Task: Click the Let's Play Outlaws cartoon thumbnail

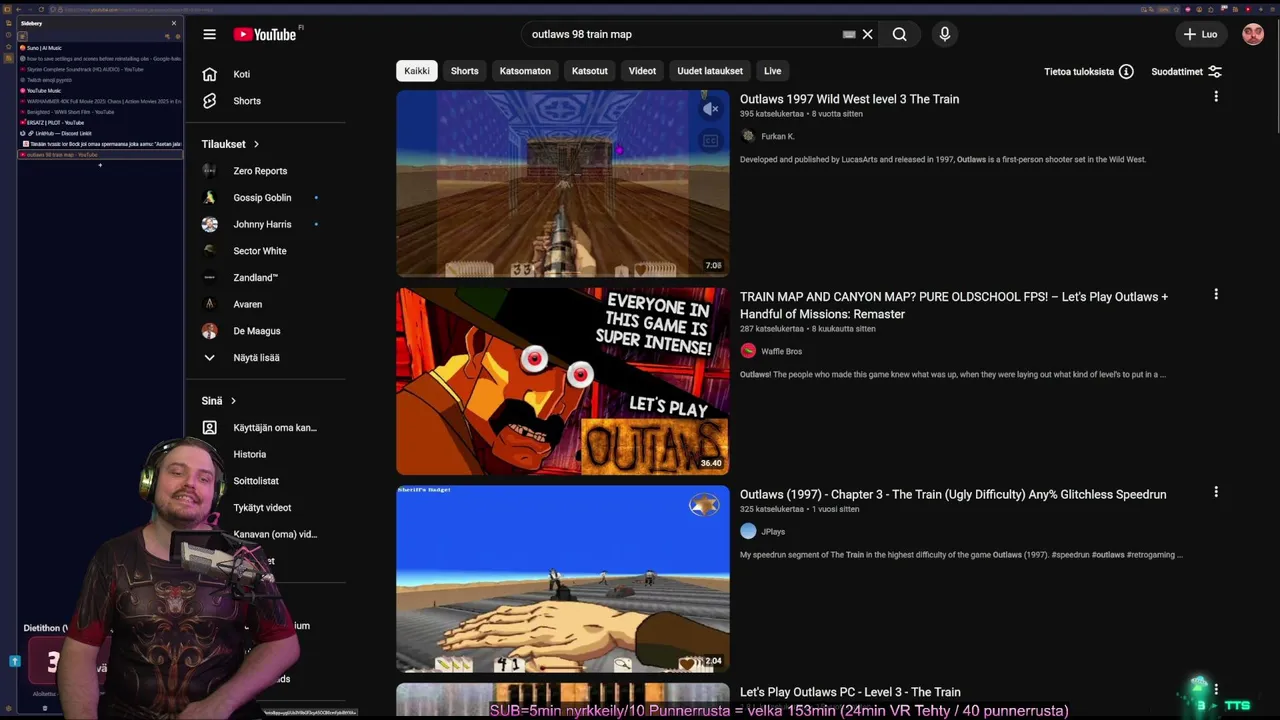Action: pyautogui.click(x=563, y=381)
